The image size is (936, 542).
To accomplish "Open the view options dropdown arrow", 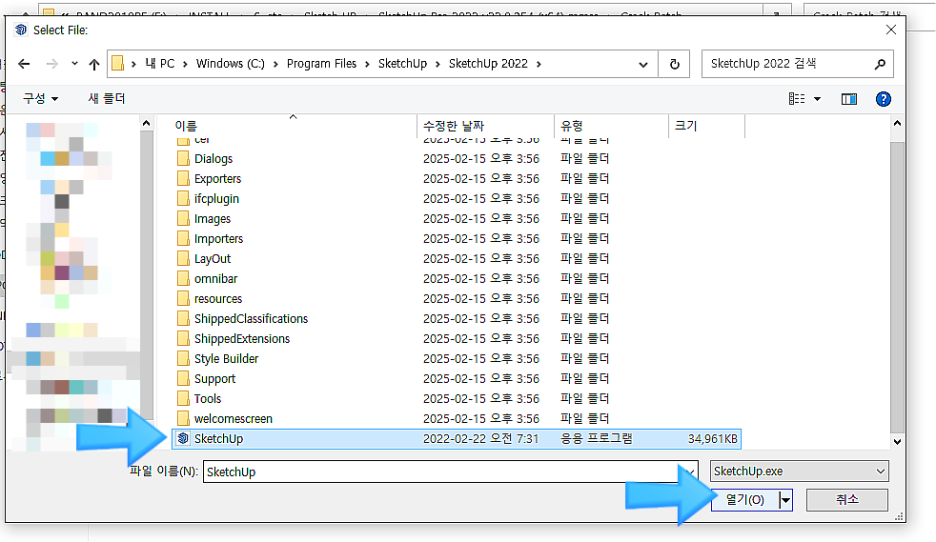I will click(x=817, y=99).
